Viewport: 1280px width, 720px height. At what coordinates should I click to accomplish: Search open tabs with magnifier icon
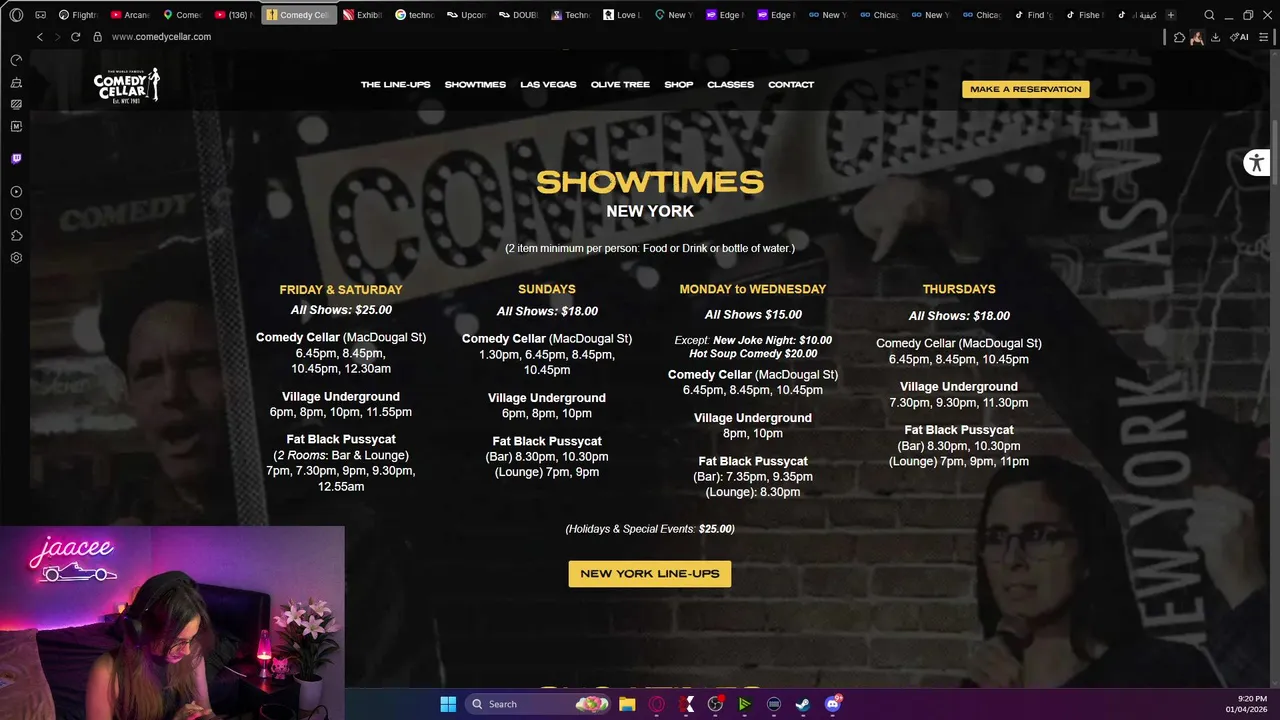click(x=1209, y=15)
